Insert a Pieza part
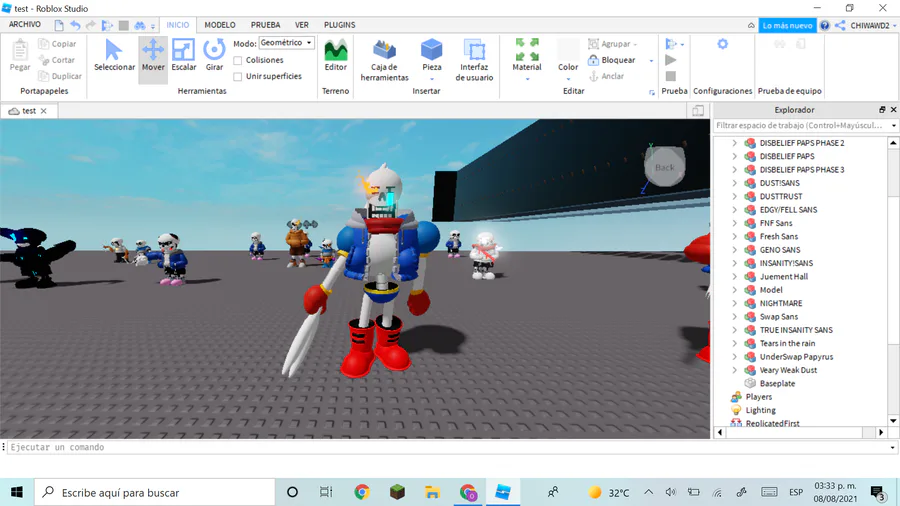Screen dimensions: 900x506 pos(432,57)
